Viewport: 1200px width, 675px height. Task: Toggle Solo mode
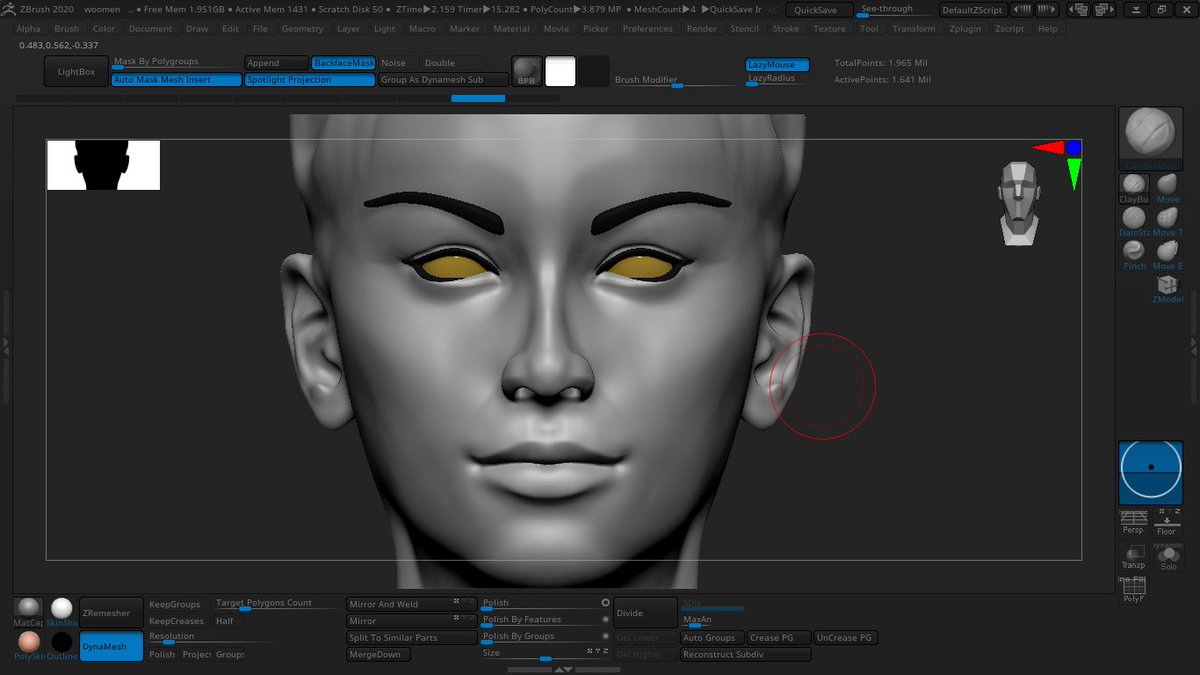click(1167, 557)
